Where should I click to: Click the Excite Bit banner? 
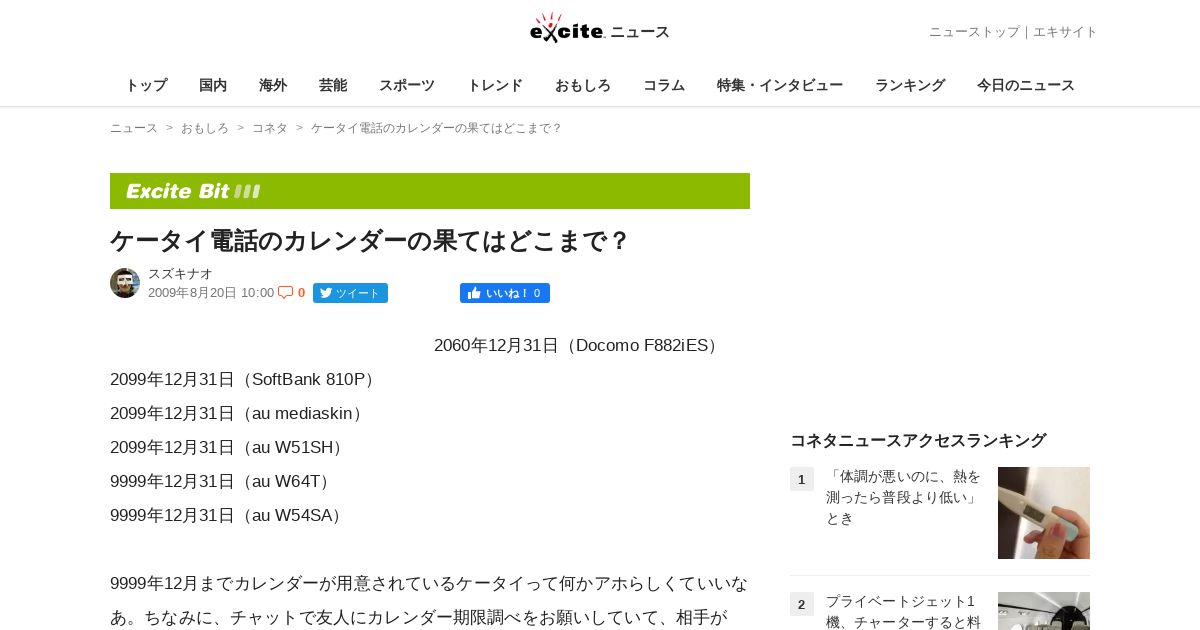click(x=430, y=191)
